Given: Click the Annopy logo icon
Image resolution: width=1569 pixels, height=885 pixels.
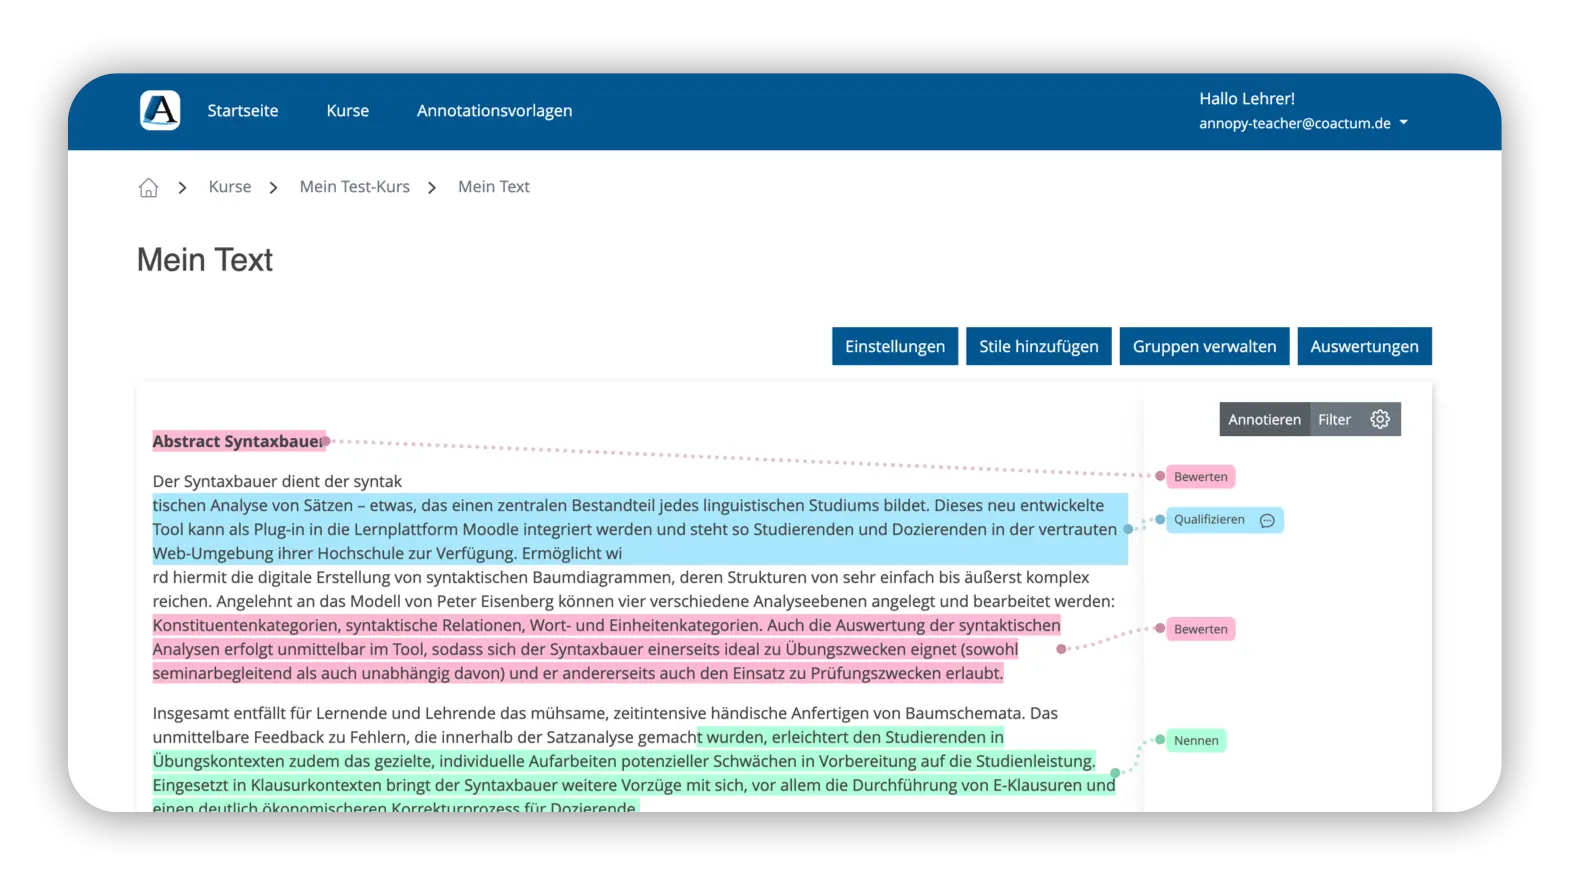Looking at the screenshot, I should [x=160, y=111].
